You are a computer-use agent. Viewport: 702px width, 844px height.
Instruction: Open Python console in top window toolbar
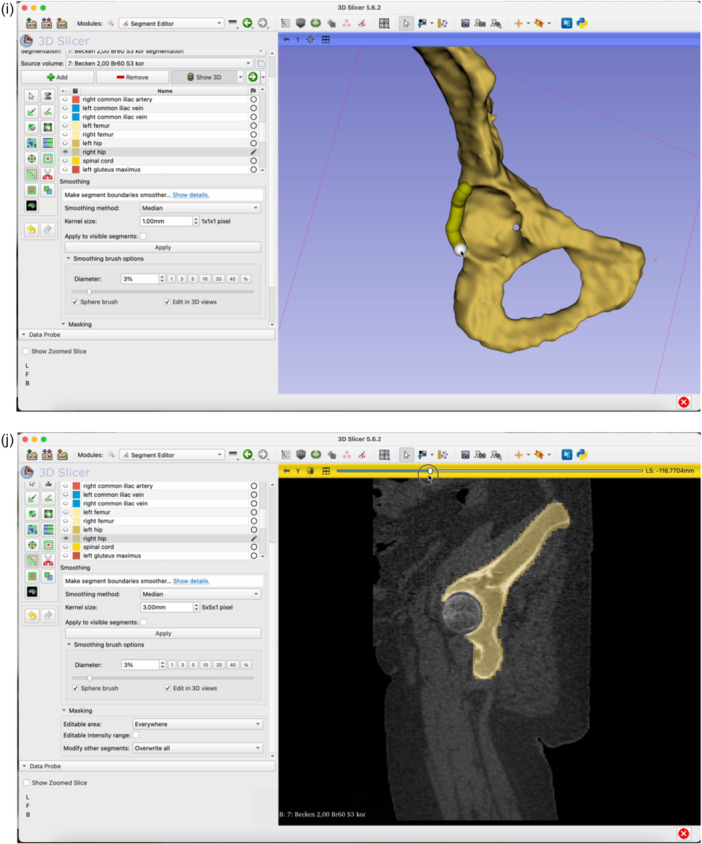point(582,23)
